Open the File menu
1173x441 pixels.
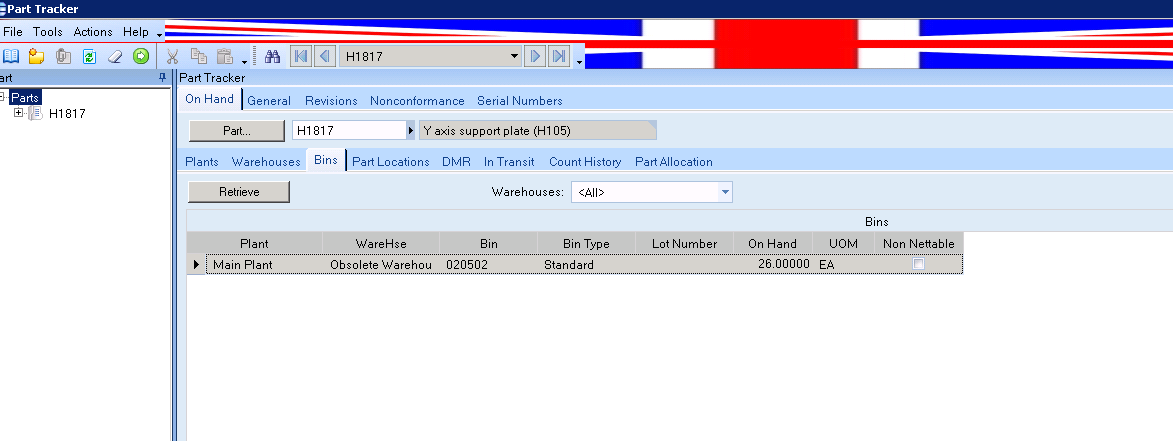point(13,32)
